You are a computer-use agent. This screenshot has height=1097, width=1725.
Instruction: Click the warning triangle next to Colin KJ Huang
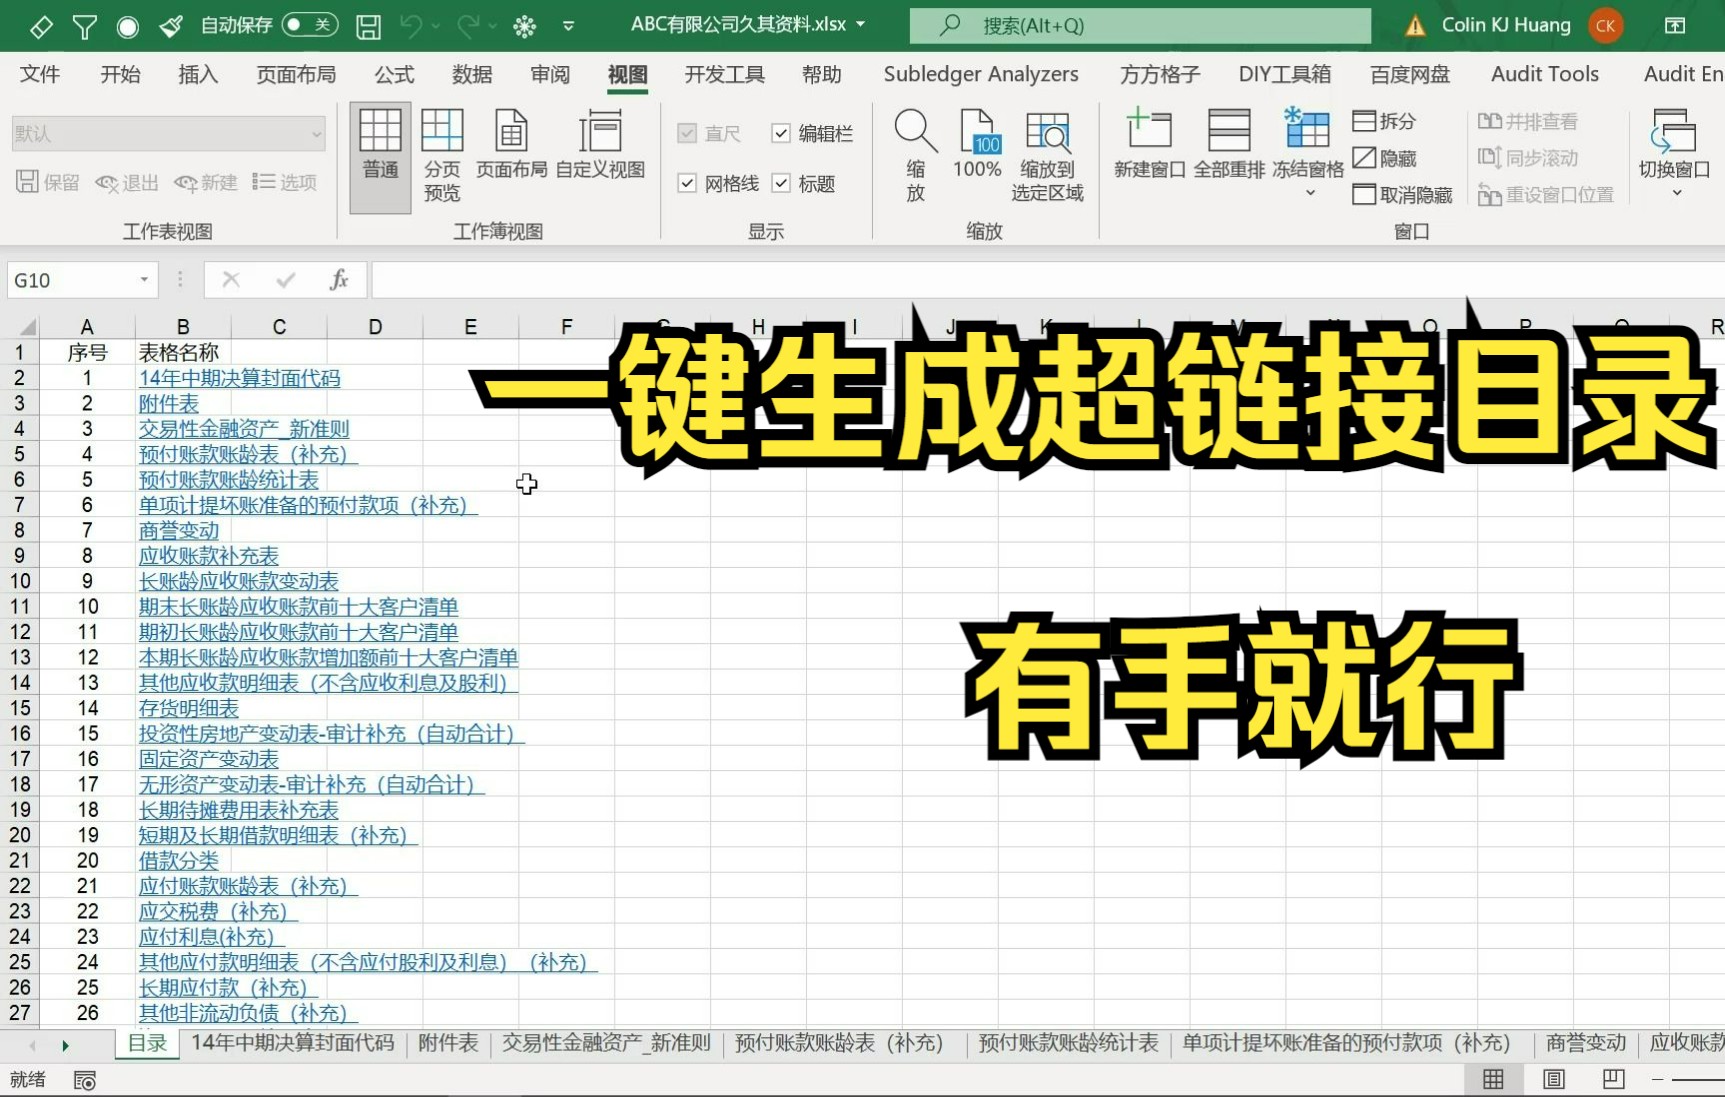tap(1415, 26)
